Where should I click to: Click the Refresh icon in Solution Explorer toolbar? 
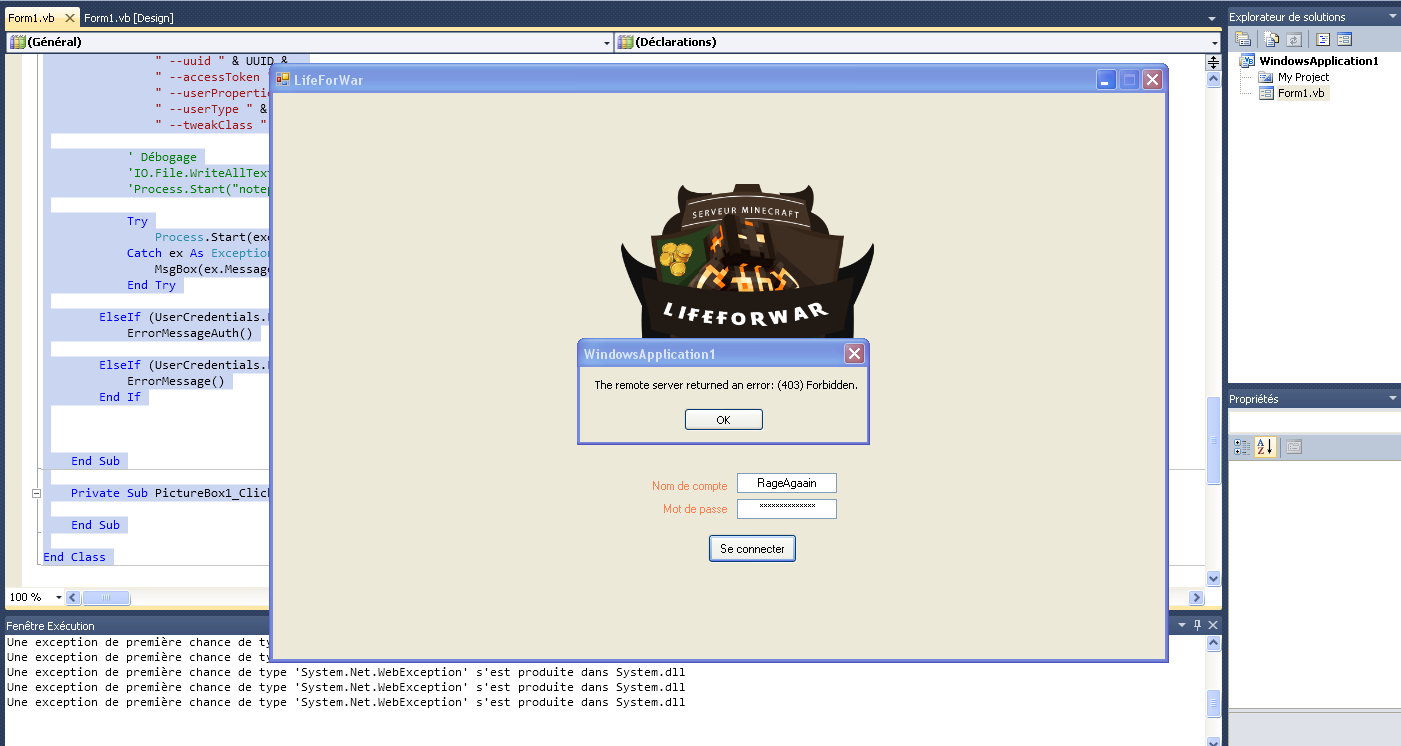[x=1294, y=39]
